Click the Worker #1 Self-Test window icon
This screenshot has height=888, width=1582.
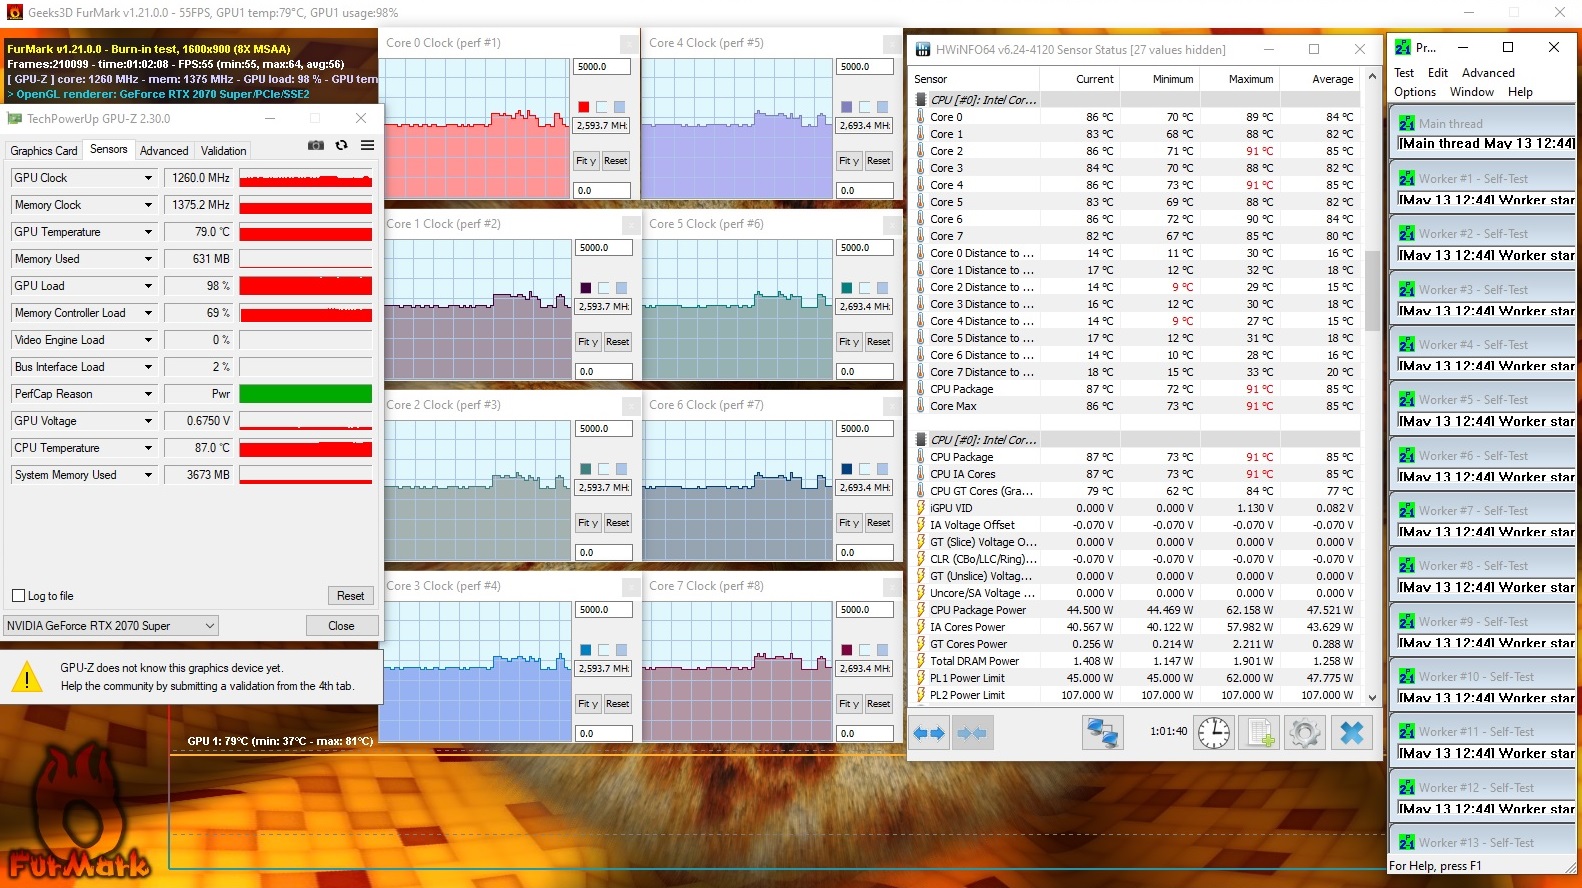(x=1407, y=178)
